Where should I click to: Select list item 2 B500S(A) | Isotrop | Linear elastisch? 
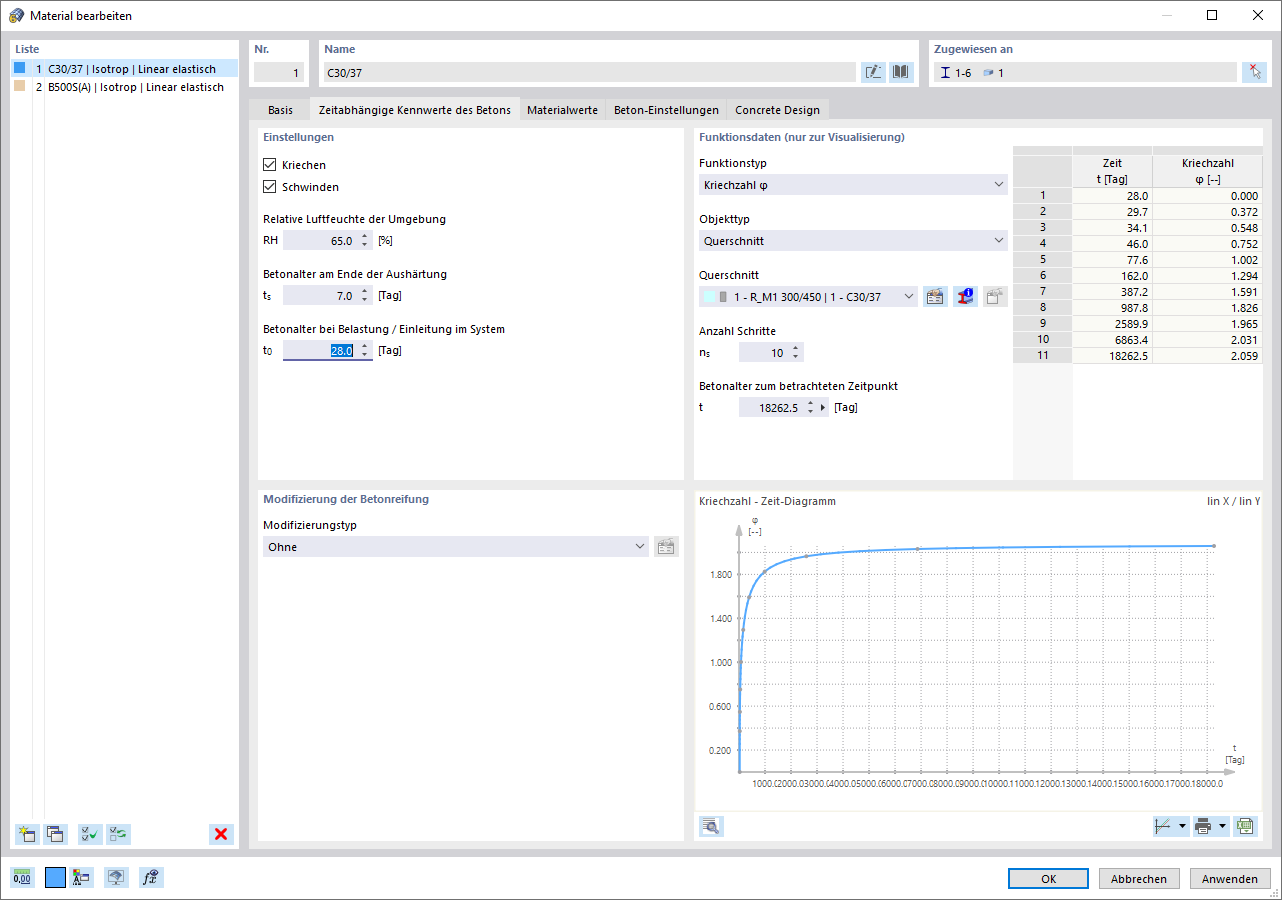125,87
